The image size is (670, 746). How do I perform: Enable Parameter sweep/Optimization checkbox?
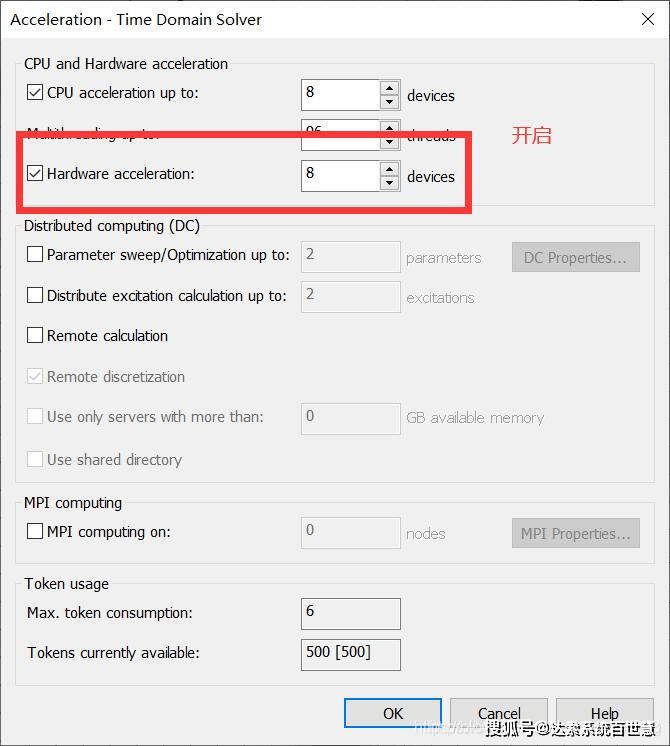pyautogui.click(x=35, y=255)
